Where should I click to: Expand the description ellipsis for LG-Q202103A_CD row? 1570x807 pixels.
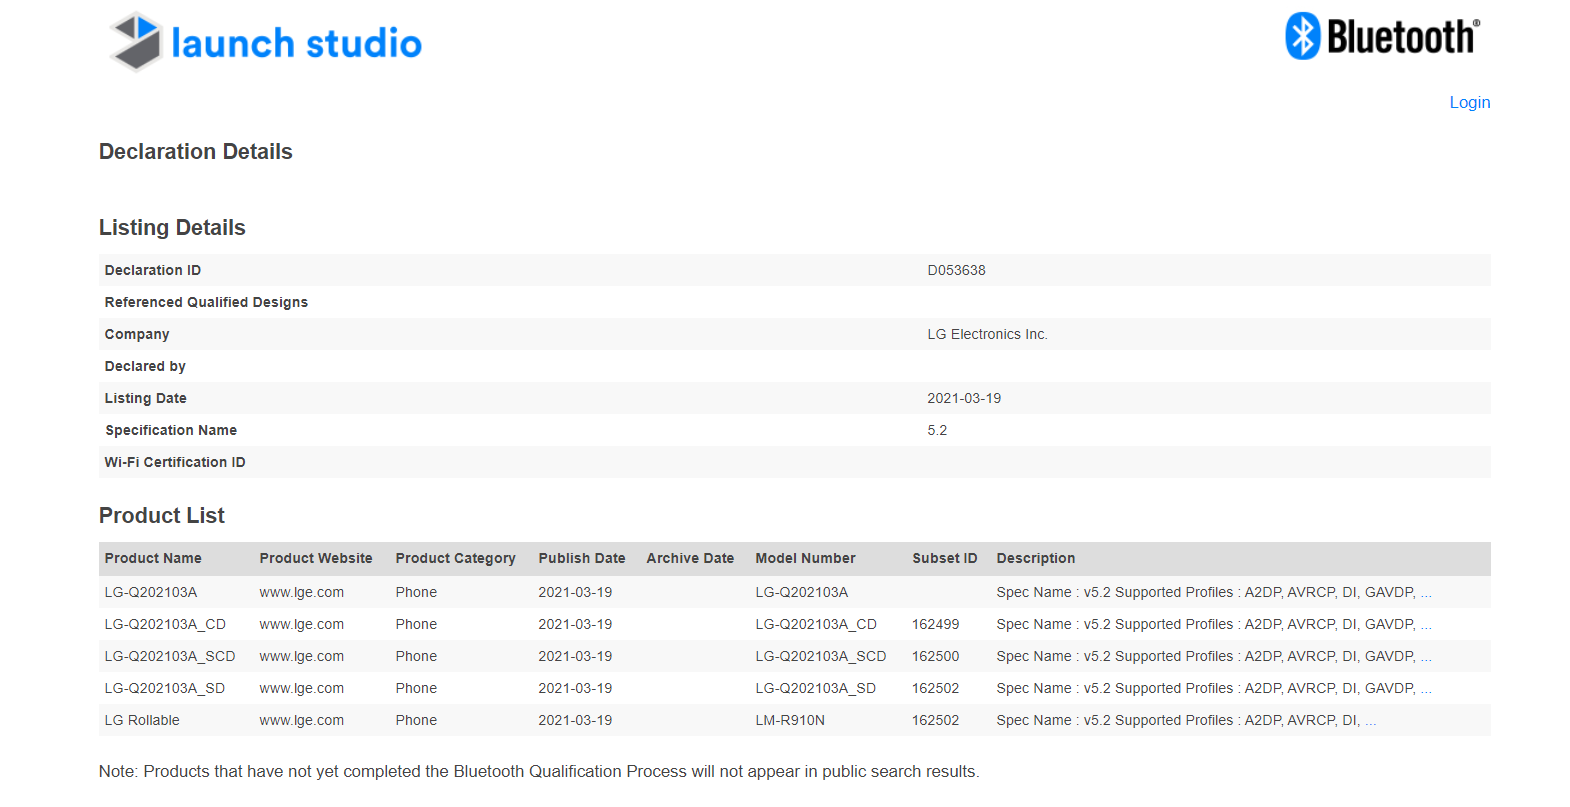click(1426, 625)
